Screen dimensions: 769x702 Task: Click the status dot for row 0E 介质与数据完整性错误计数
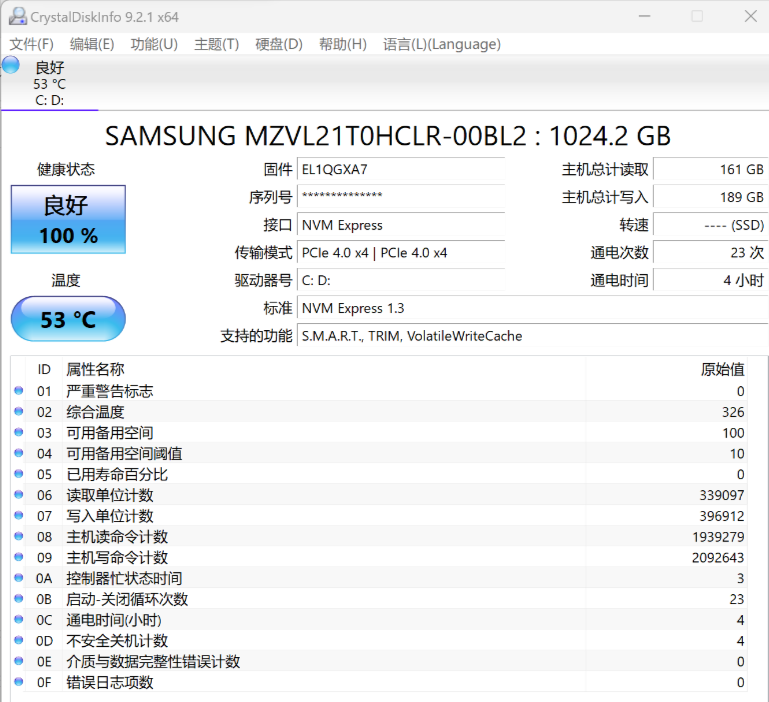19,661
